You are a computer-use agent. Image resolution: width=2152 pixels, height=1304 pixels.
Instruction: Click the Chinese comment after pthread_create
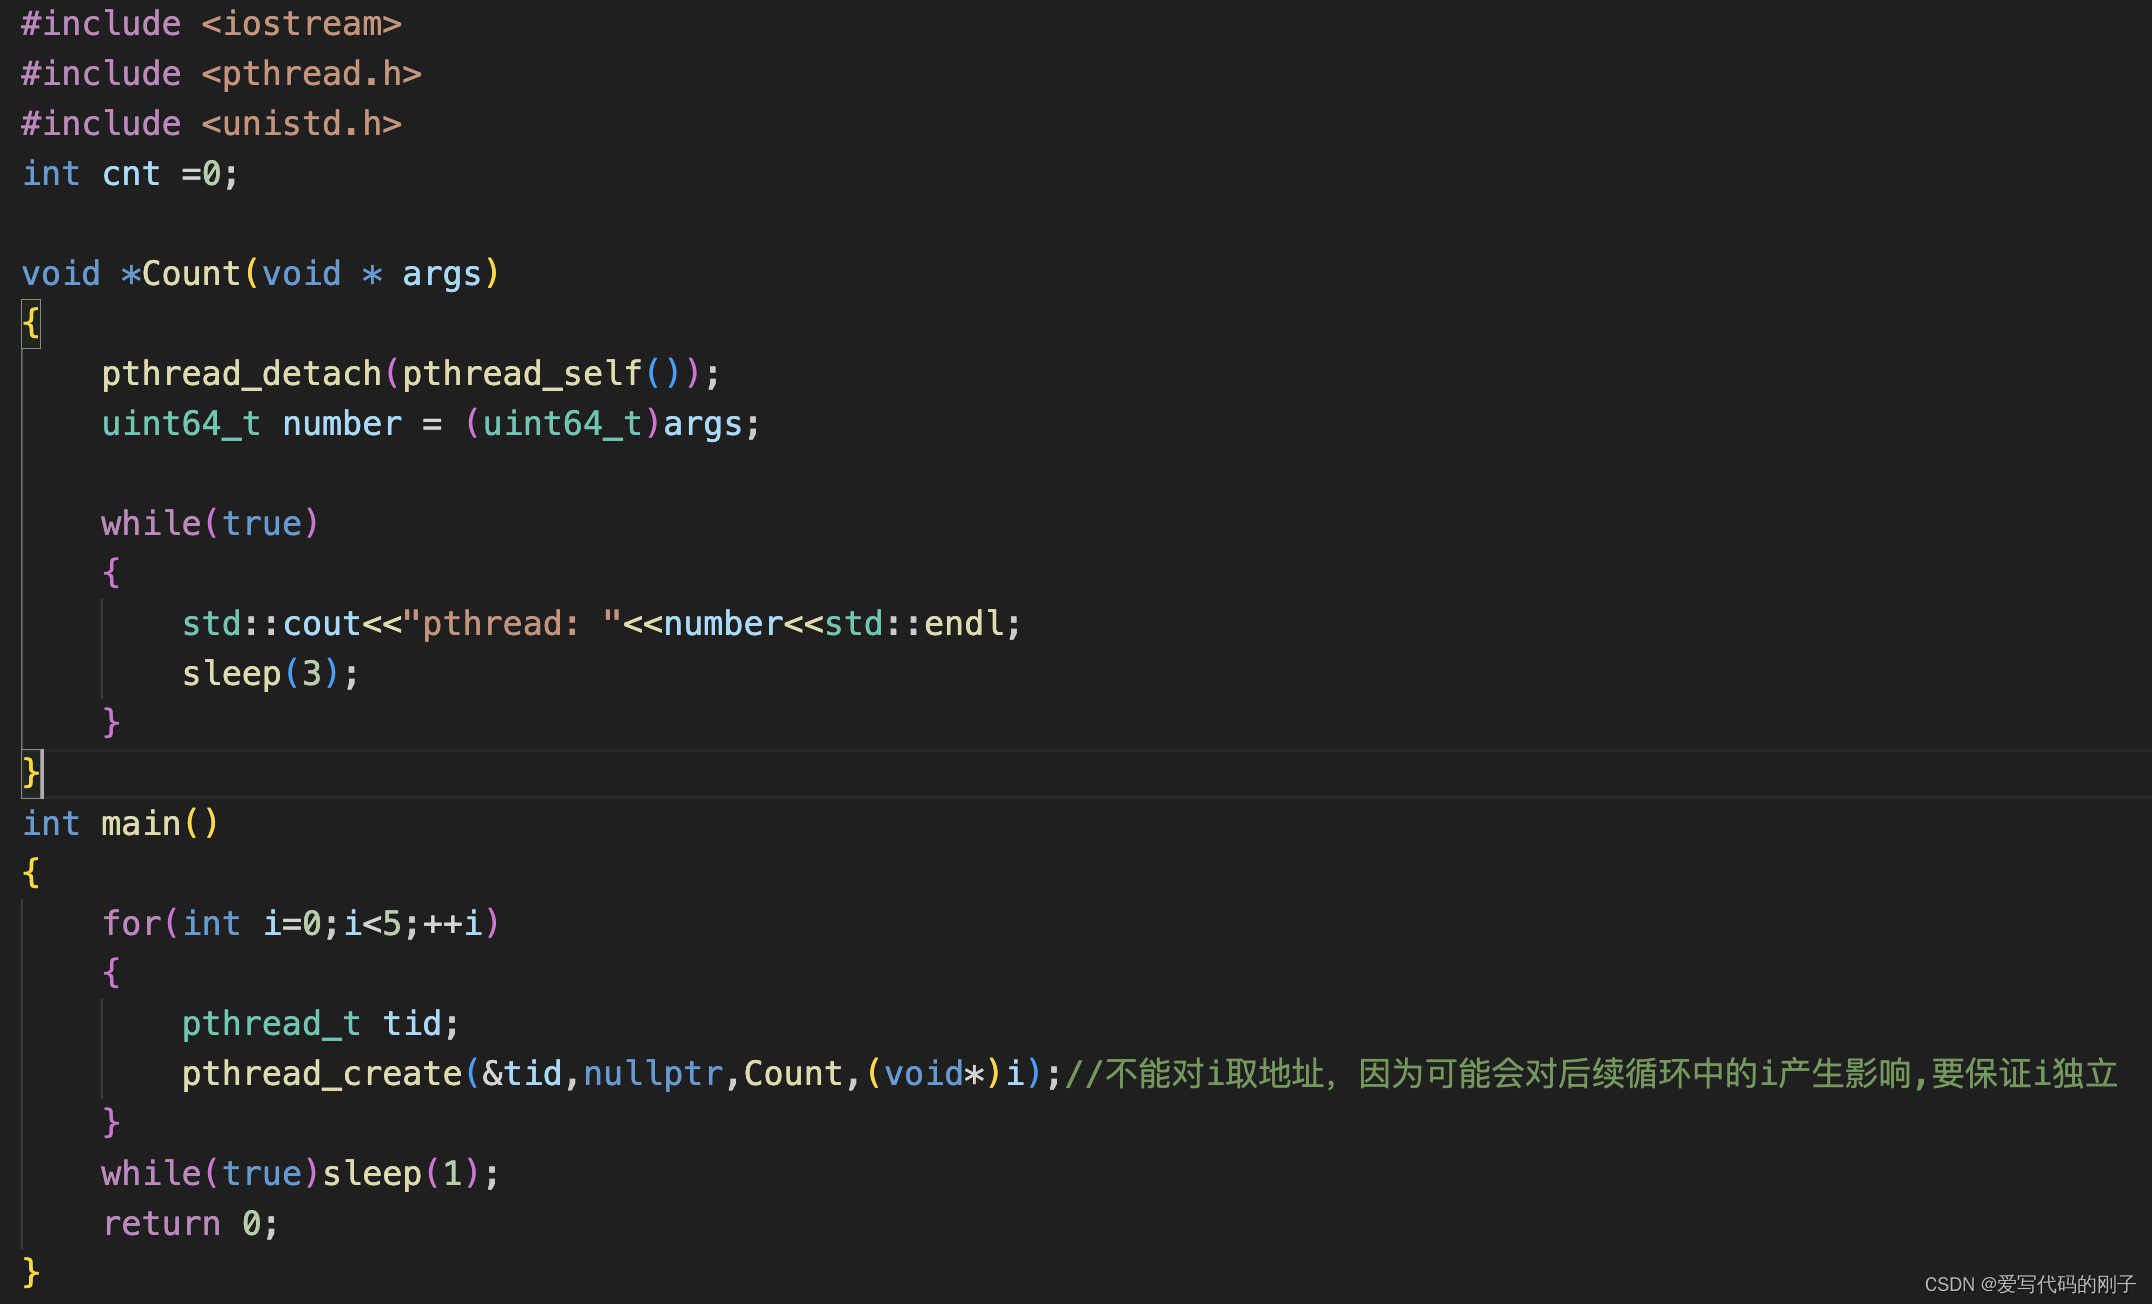click(1591, 1074)
